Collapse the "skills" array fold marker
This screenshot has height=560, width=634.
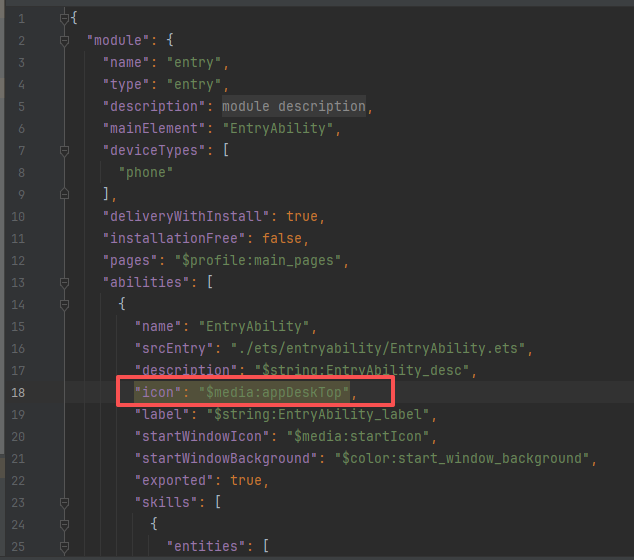64,503
